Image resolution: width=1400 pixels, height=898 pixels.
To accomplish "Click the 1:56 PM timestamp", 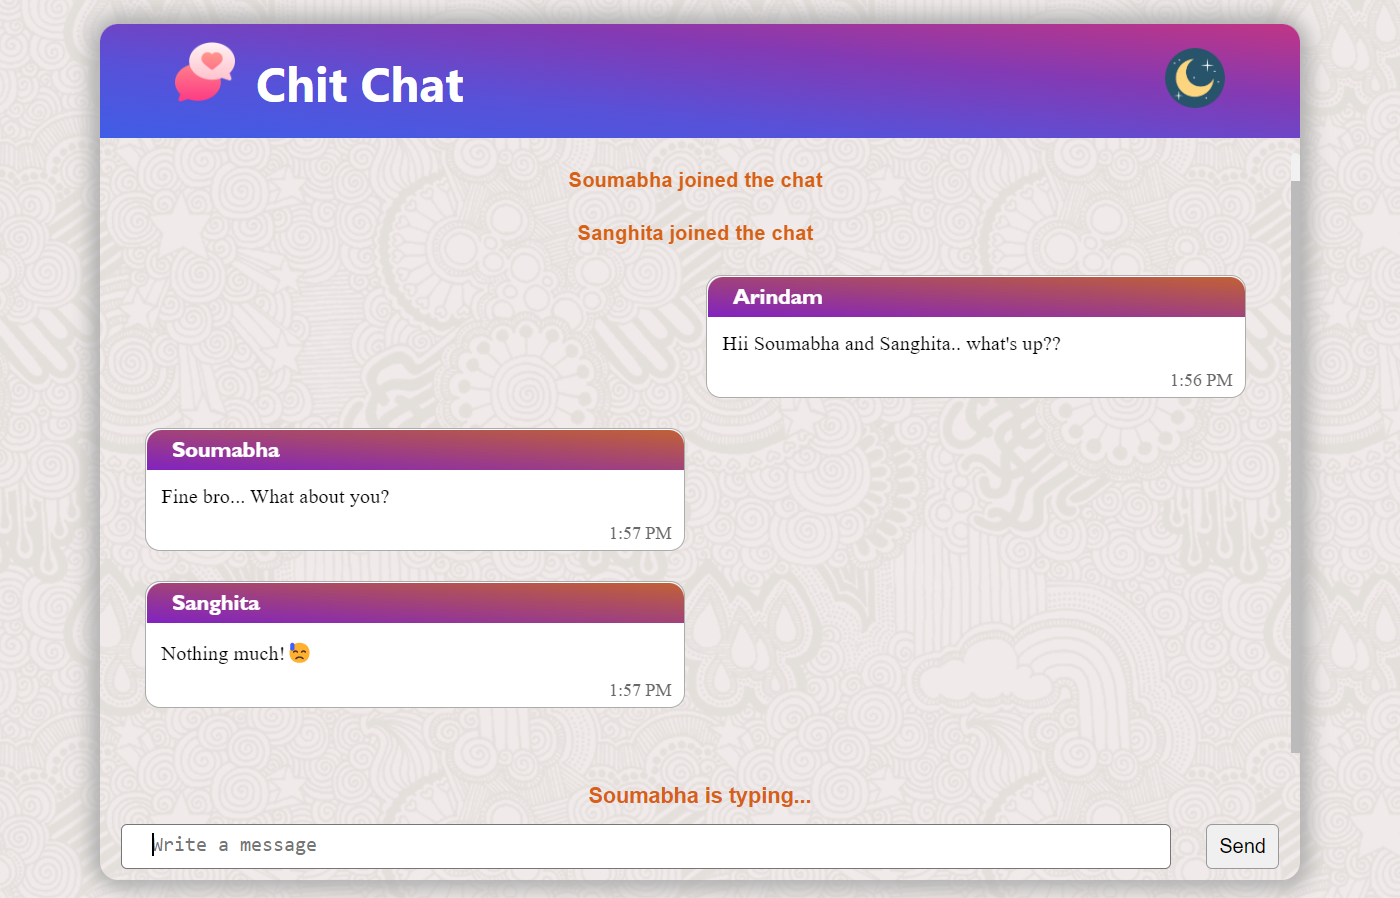I will tap(1200, 380).
